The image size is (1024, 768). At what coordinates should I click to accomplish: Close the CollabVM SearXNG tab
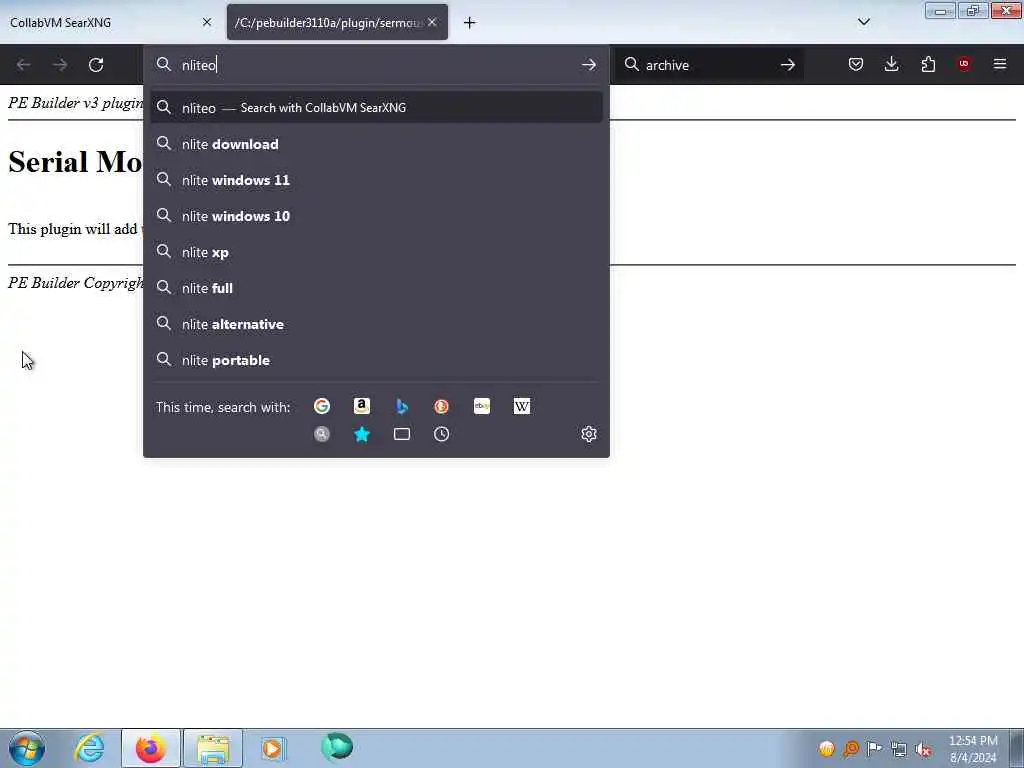point(207,22)
